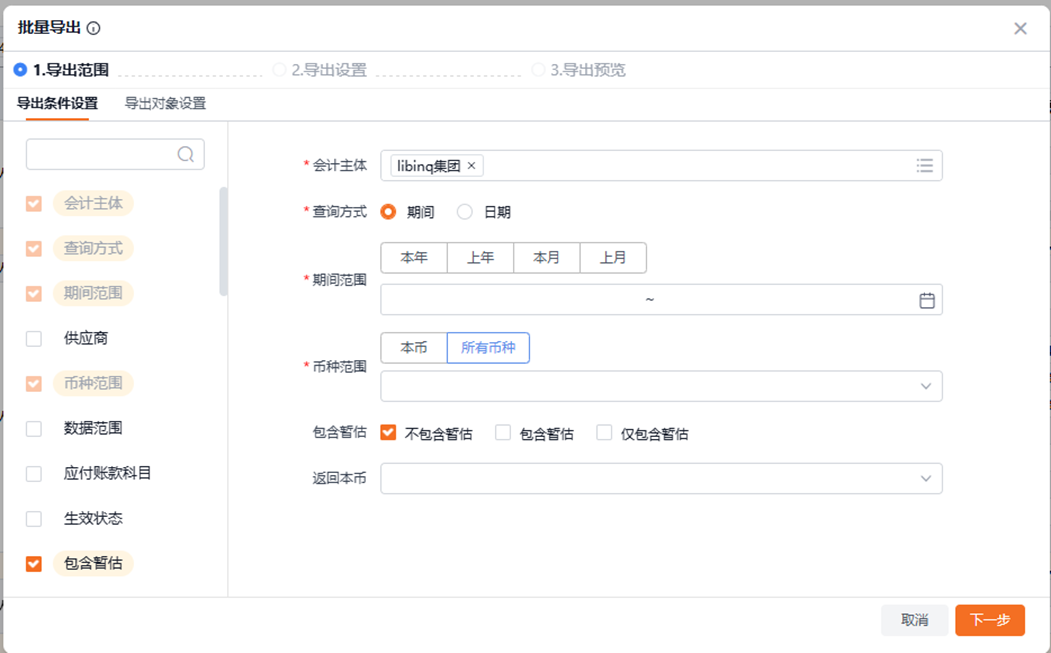Click the search magnifier icon in filter box

coord(186,155)
